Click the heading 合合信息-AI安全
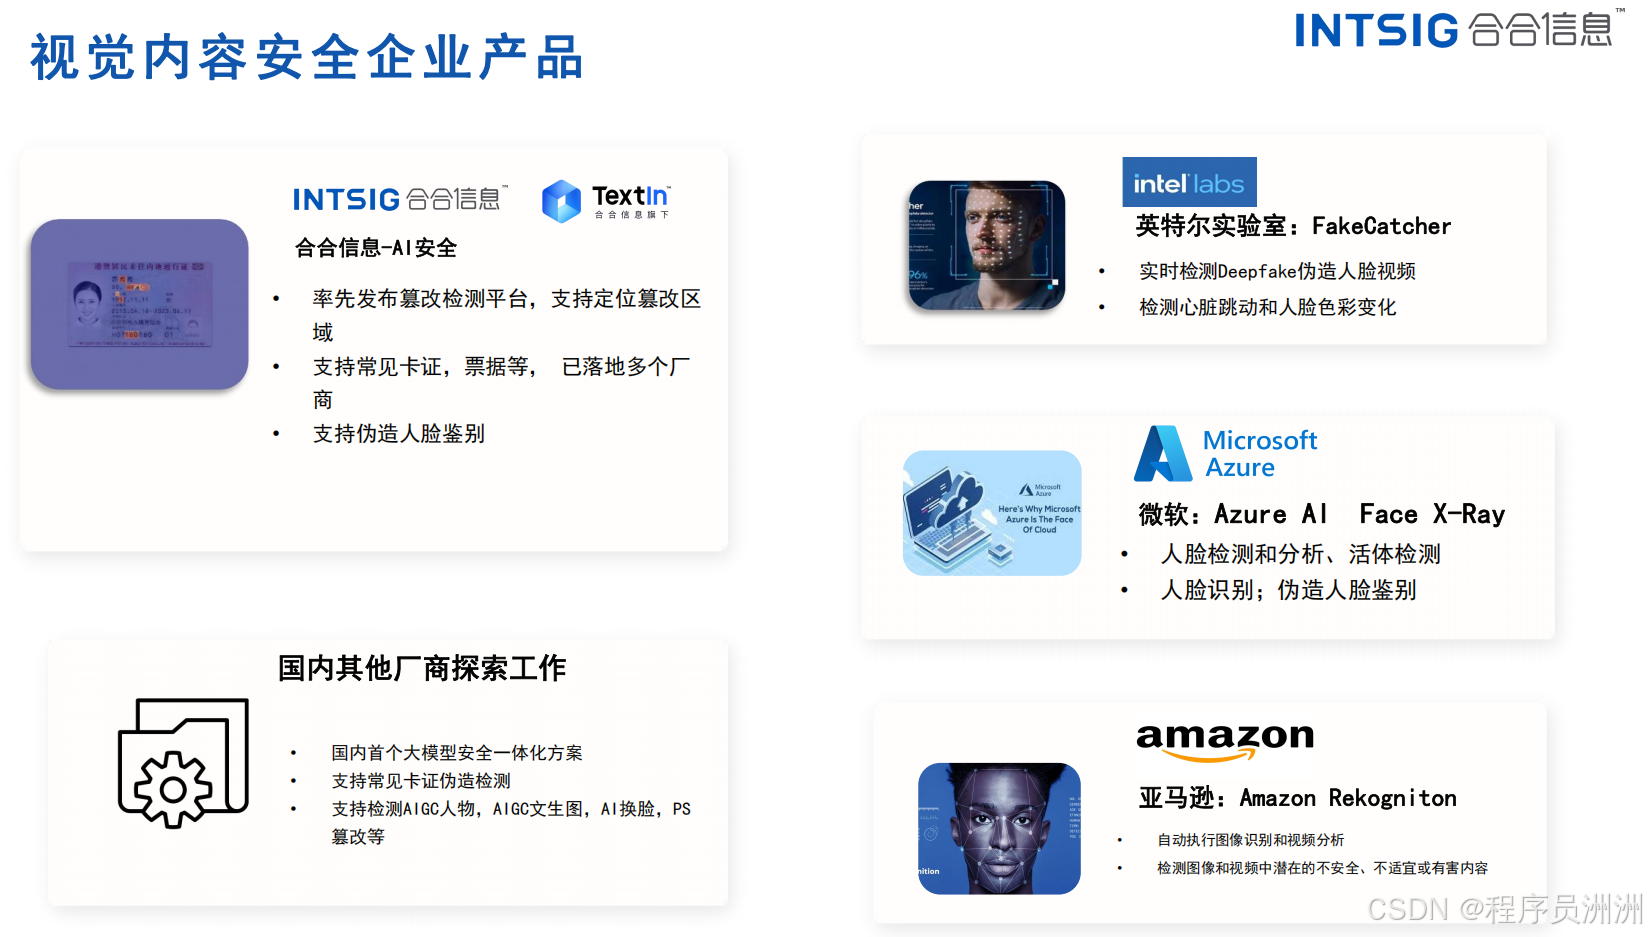The width and height of the screenshot is (1648, 937). 376,248
